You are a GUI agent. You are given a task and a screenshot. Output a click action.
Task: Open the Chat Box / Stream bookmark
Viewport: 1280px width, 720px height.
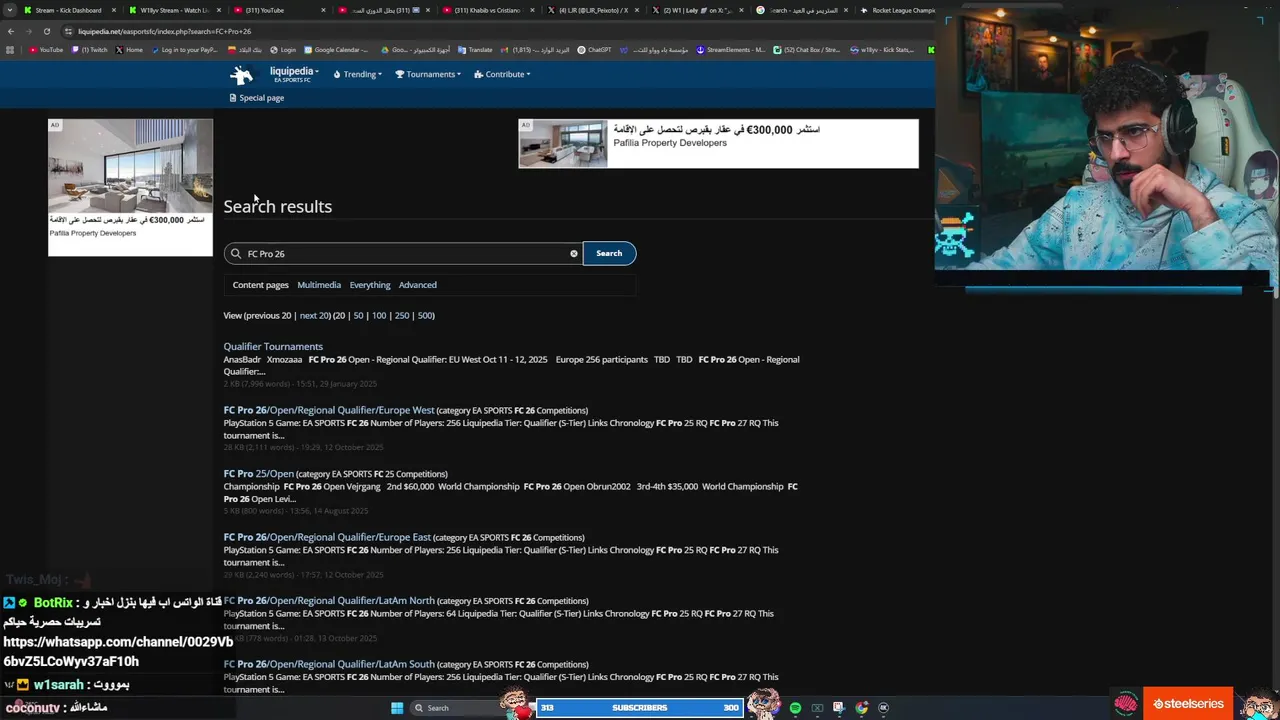(x=806, y=50)
